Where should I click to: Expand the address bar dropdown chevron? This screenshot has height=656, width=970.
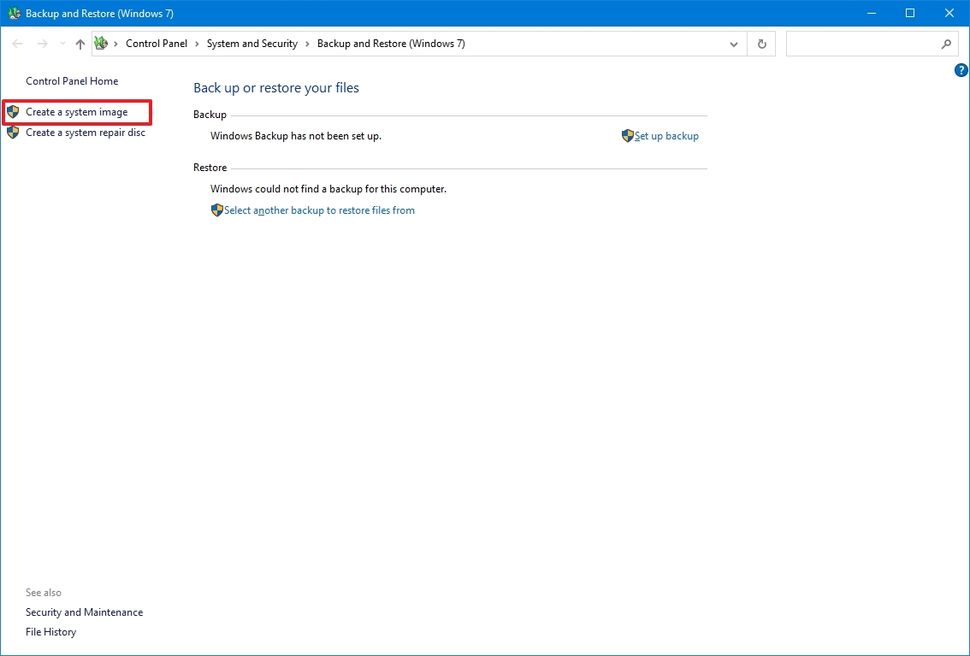(x=733, y=43)
